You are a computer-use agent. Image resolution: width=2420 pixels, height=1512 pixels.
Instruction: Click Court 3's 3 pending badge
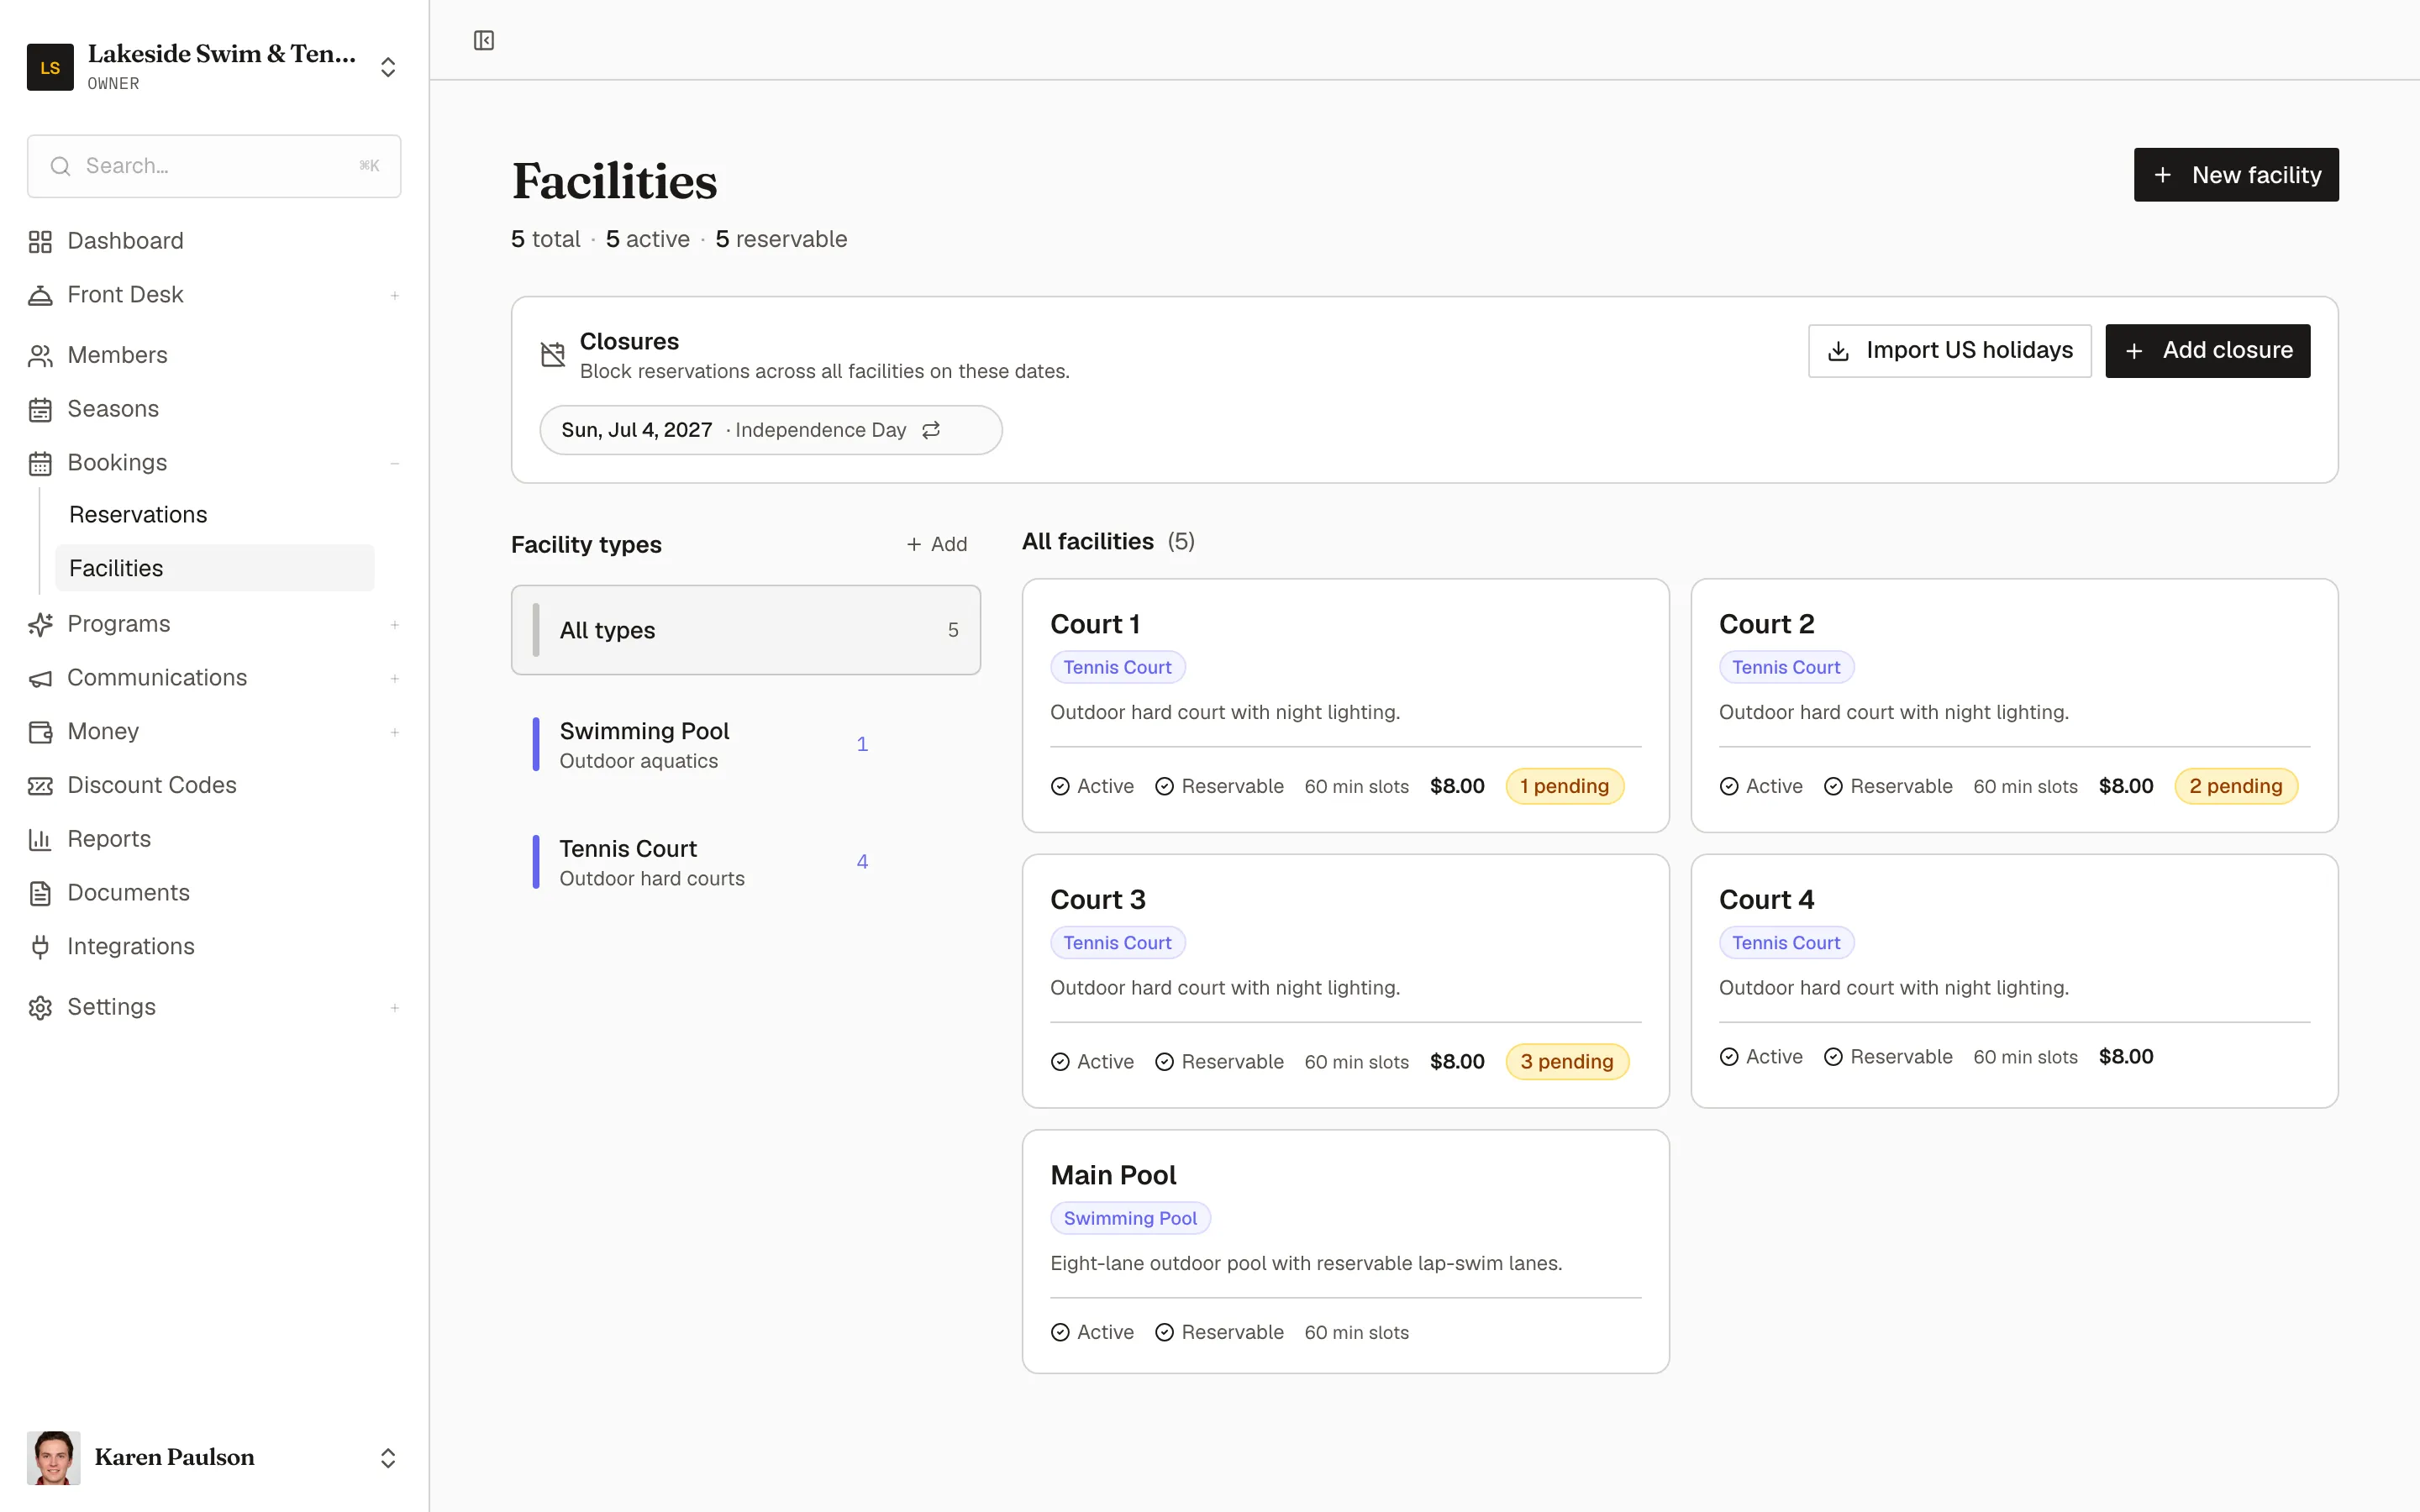[1567, 1062]
